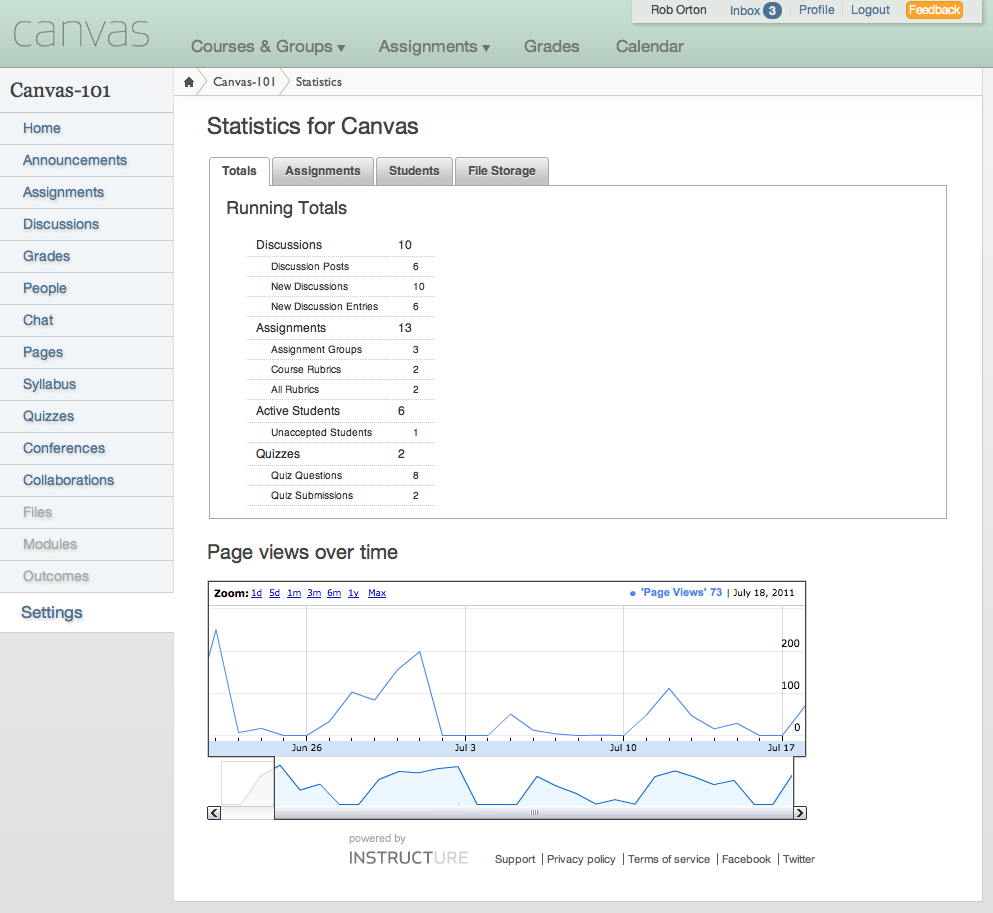The width and height of the screenshot is (993, 913).
Task: Open Courses & Groups dropdown
Action: [268, 46]
